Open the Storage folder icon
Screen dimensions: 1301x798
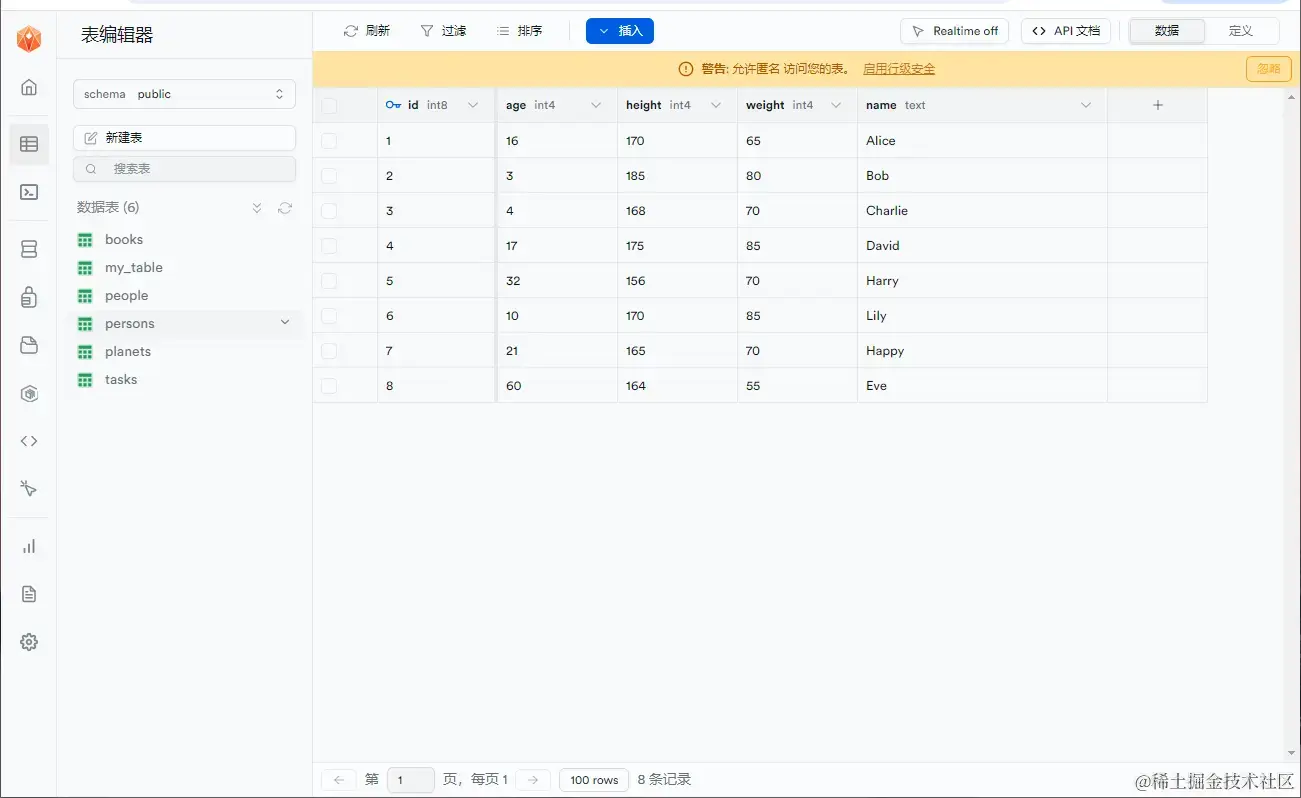pos(29,345)
